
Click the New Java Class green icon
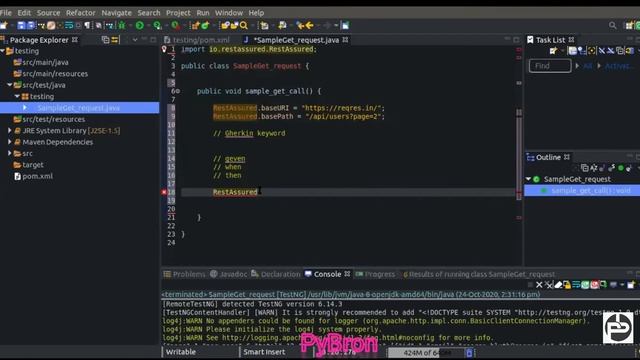coord(205,25)
